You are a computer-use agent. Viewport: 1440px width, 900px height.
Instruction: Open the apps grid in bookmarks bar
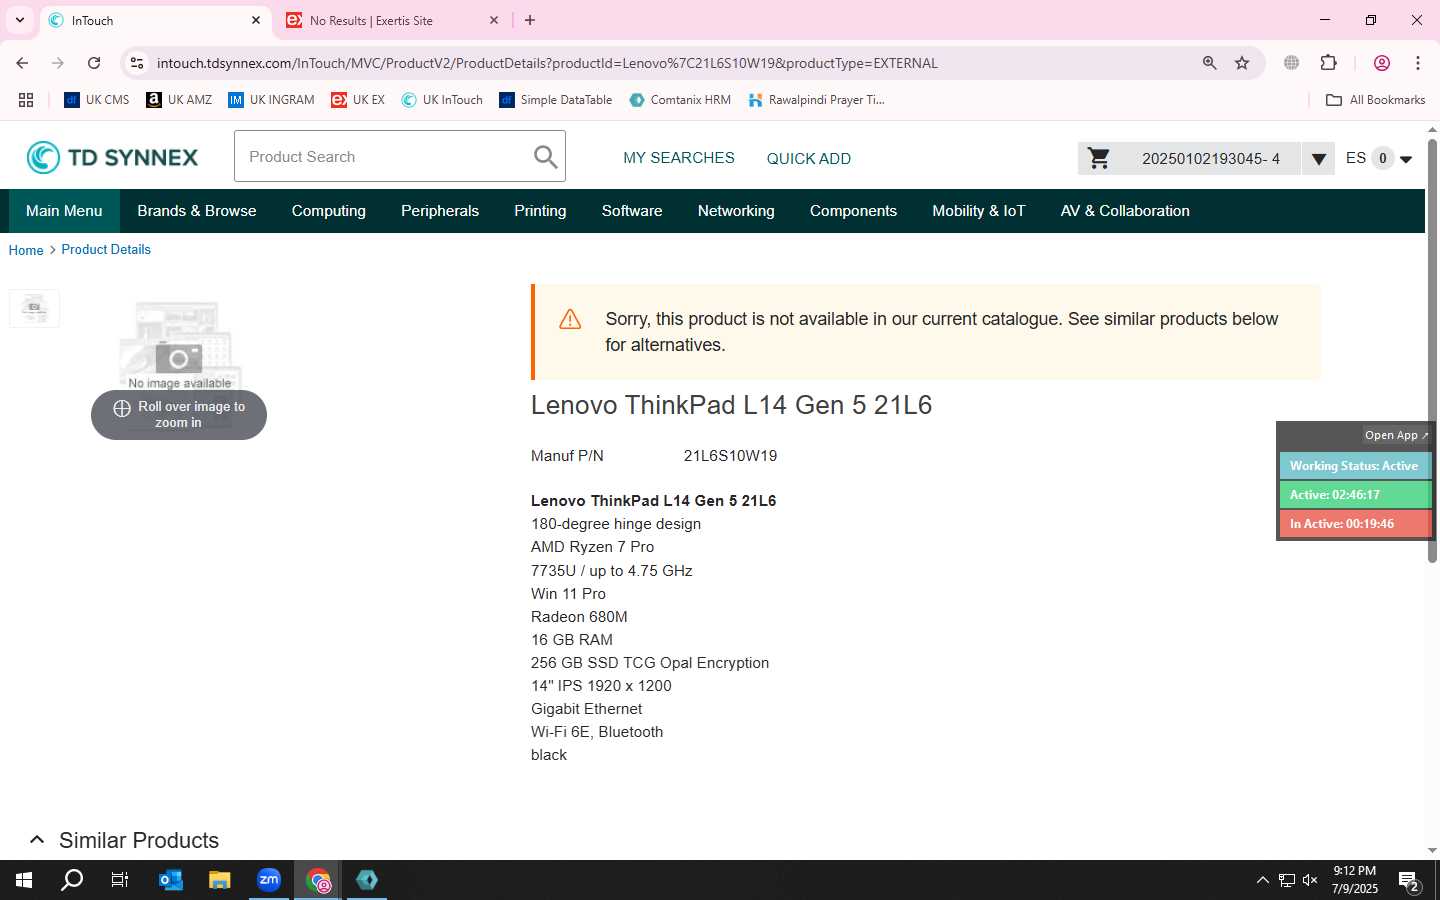click(x=26, y=100)
